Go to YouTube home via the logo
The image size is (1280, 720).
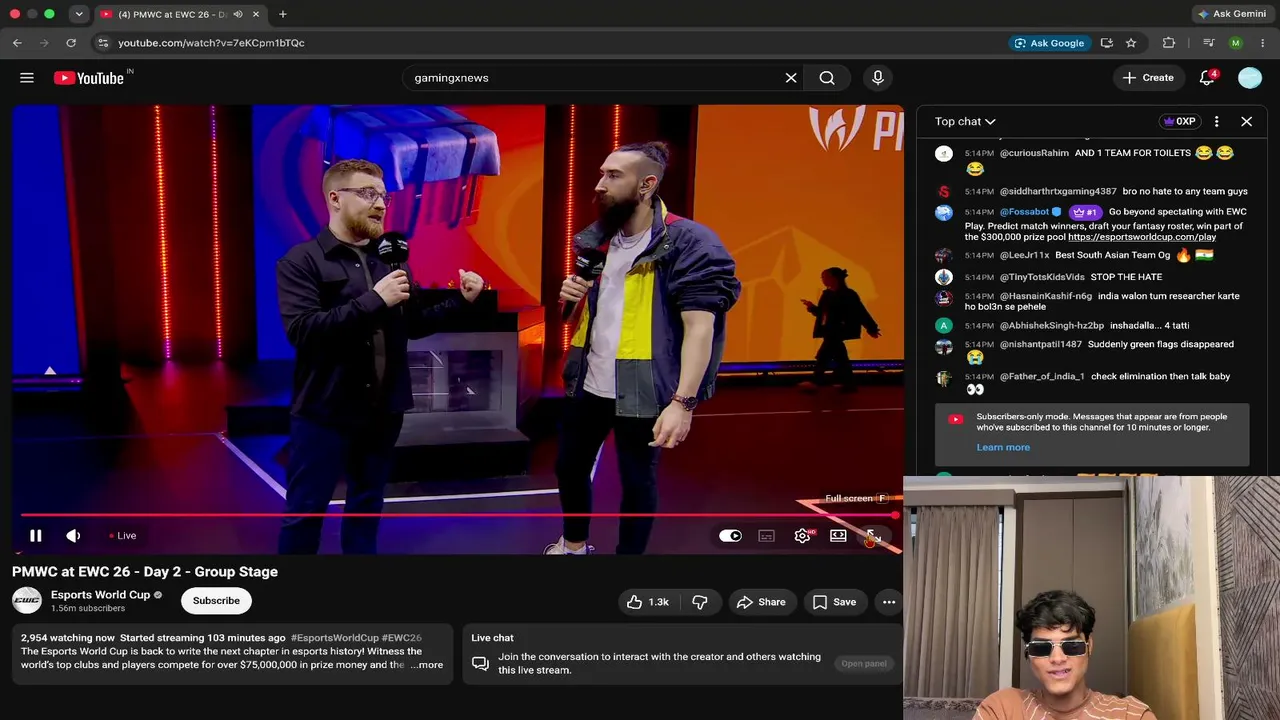pyautogui.click(x=89, y=78)
